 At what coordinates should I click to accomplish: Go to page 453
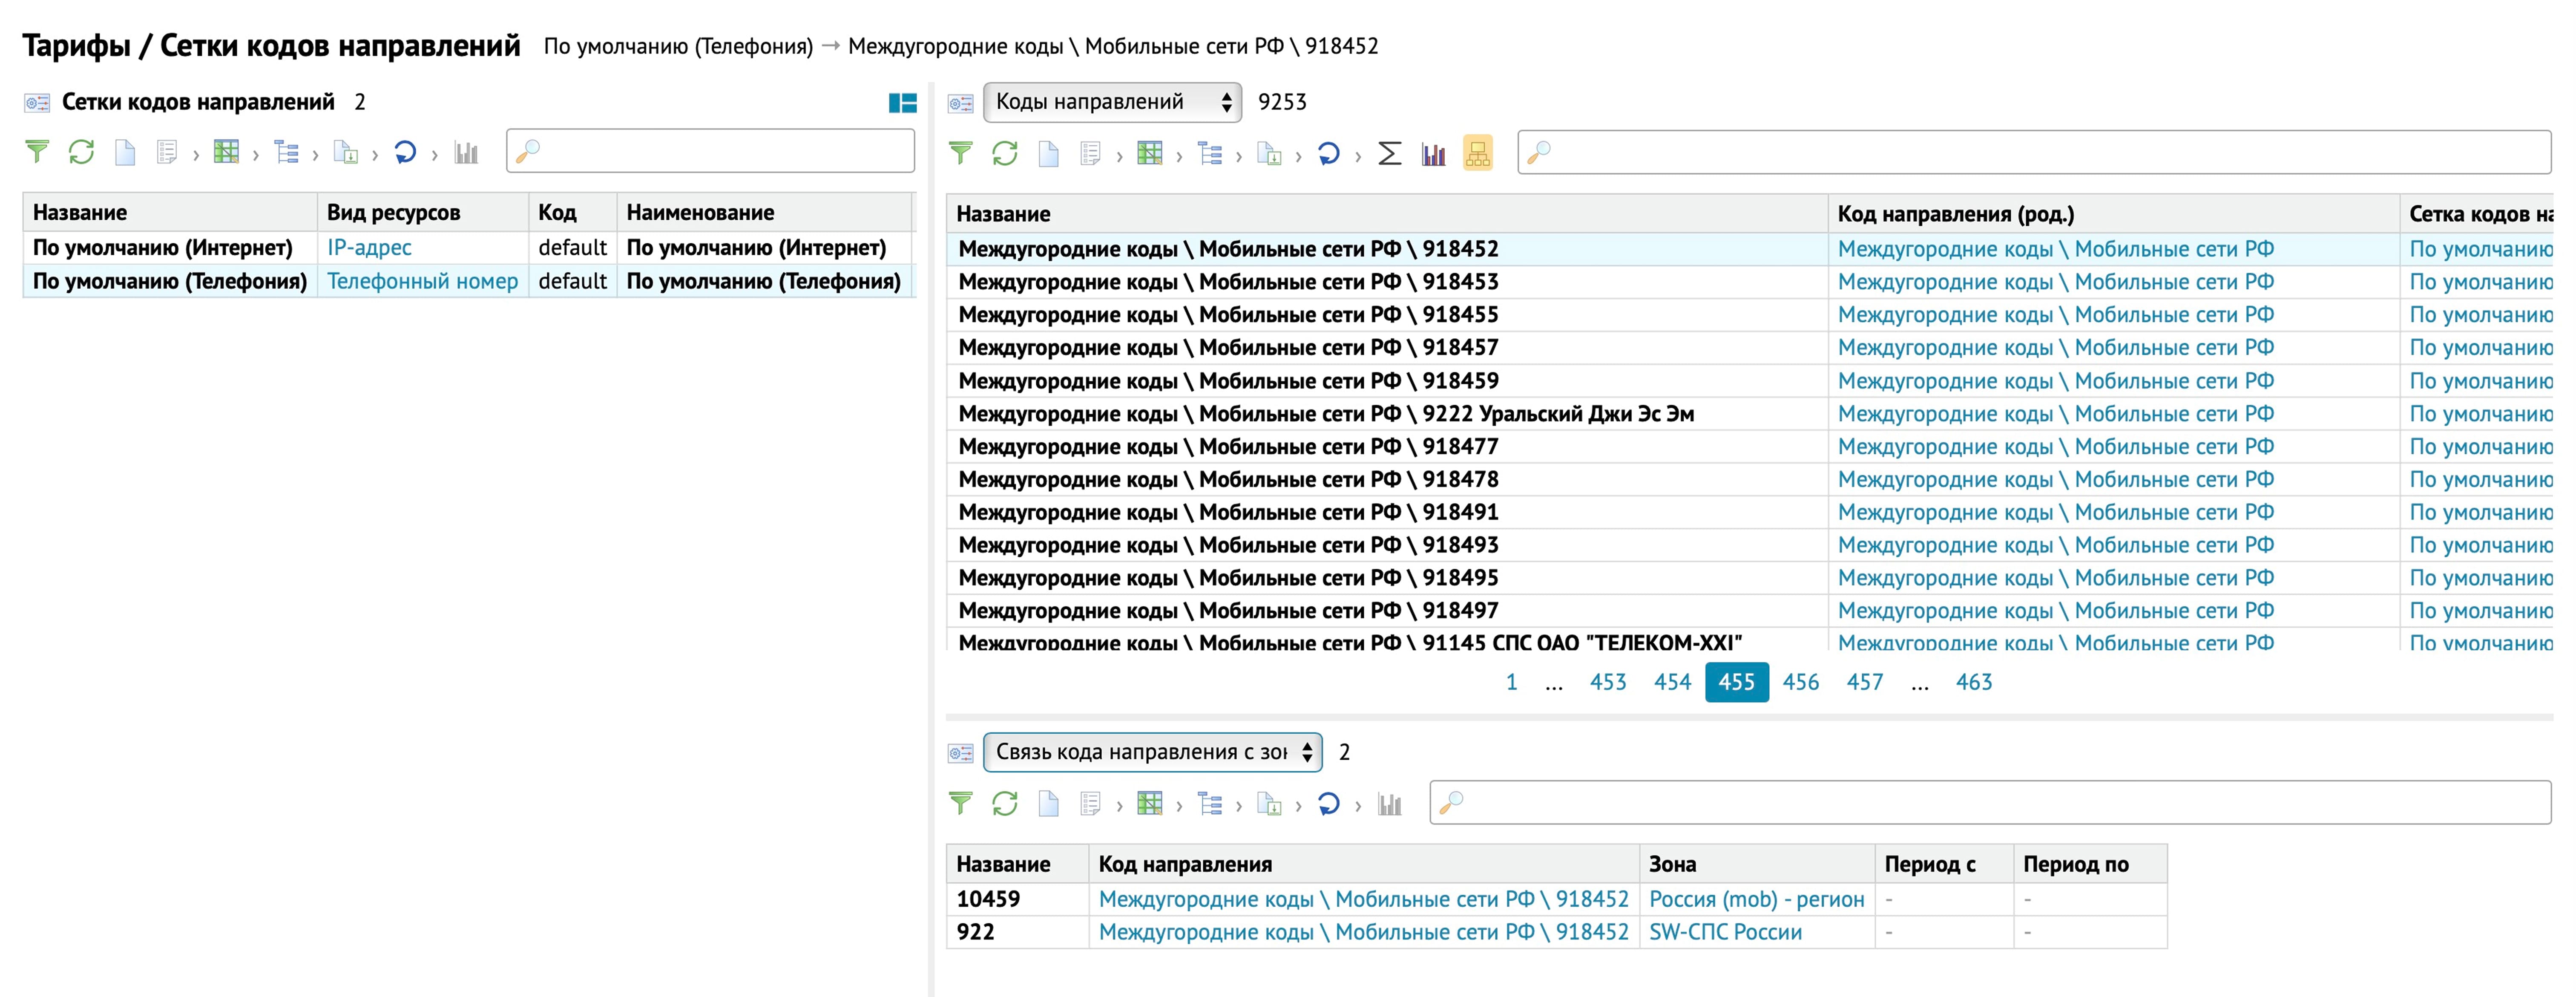tap(1608, 682)
